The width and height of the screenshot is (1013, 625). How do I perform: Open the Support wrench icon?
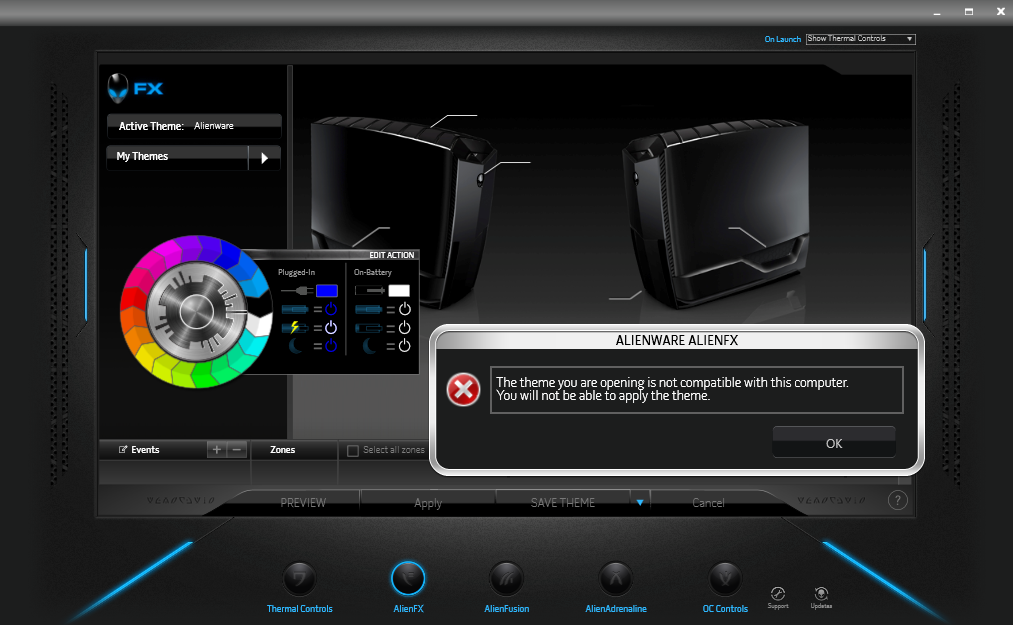[778, 594]
